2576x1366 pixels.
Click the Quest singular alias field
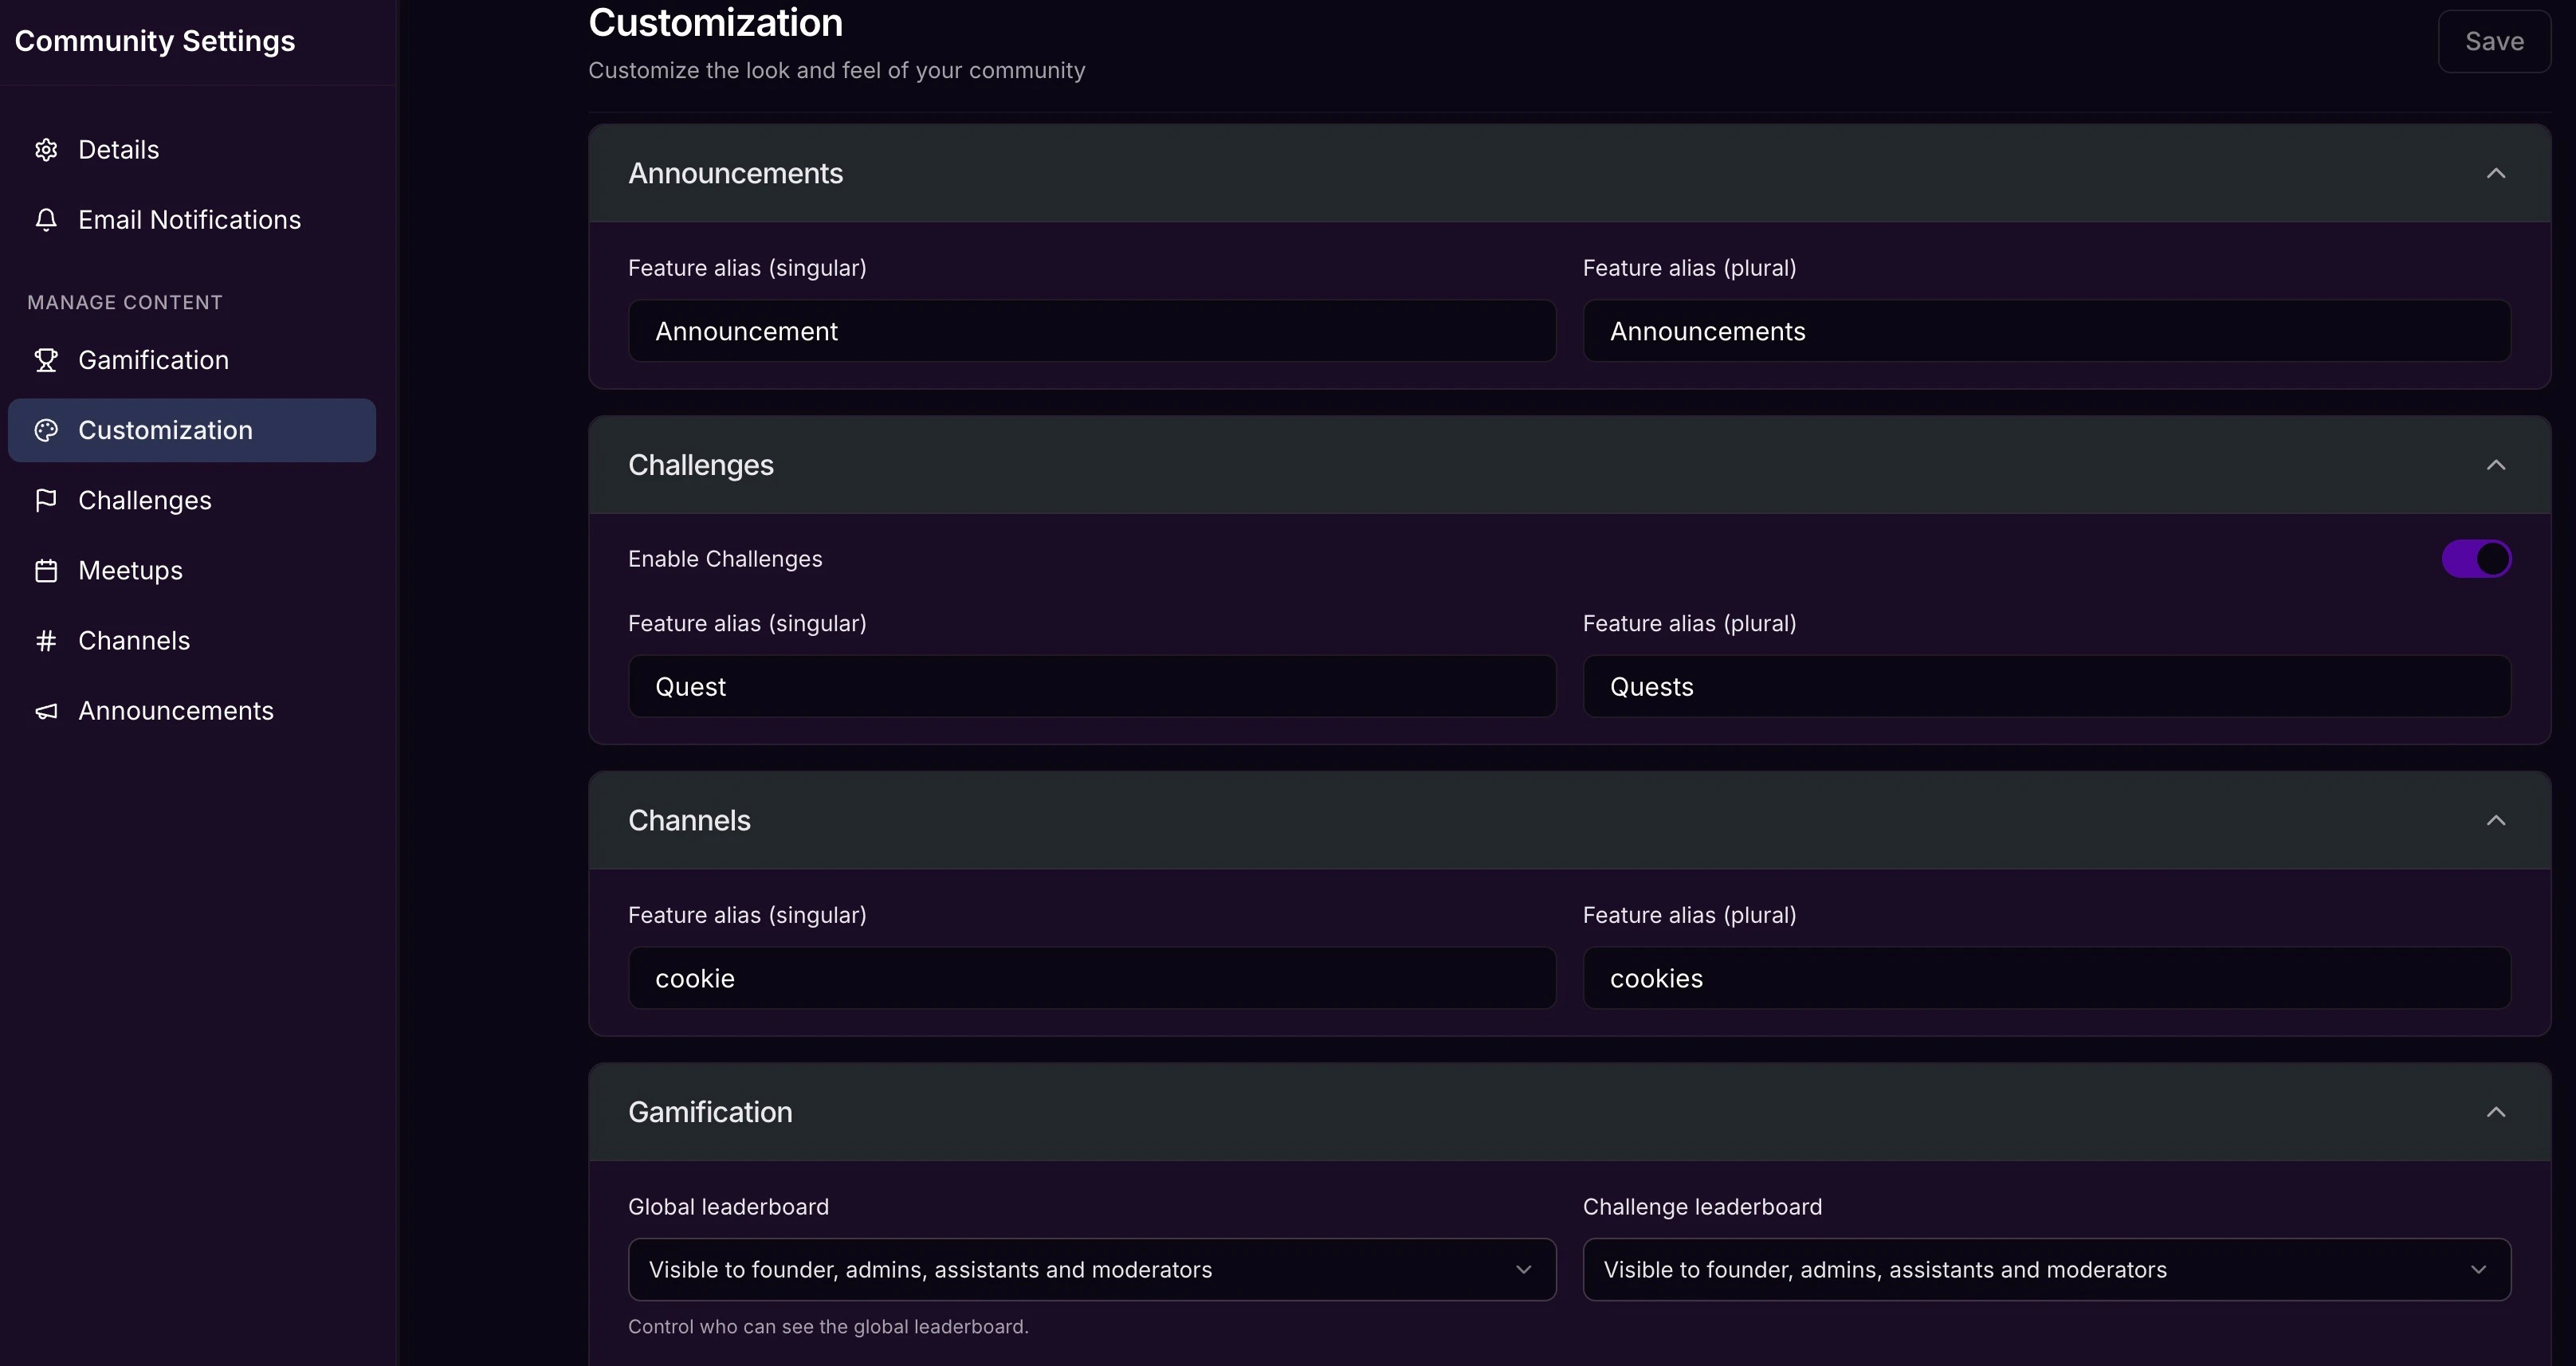(1091, 687)
